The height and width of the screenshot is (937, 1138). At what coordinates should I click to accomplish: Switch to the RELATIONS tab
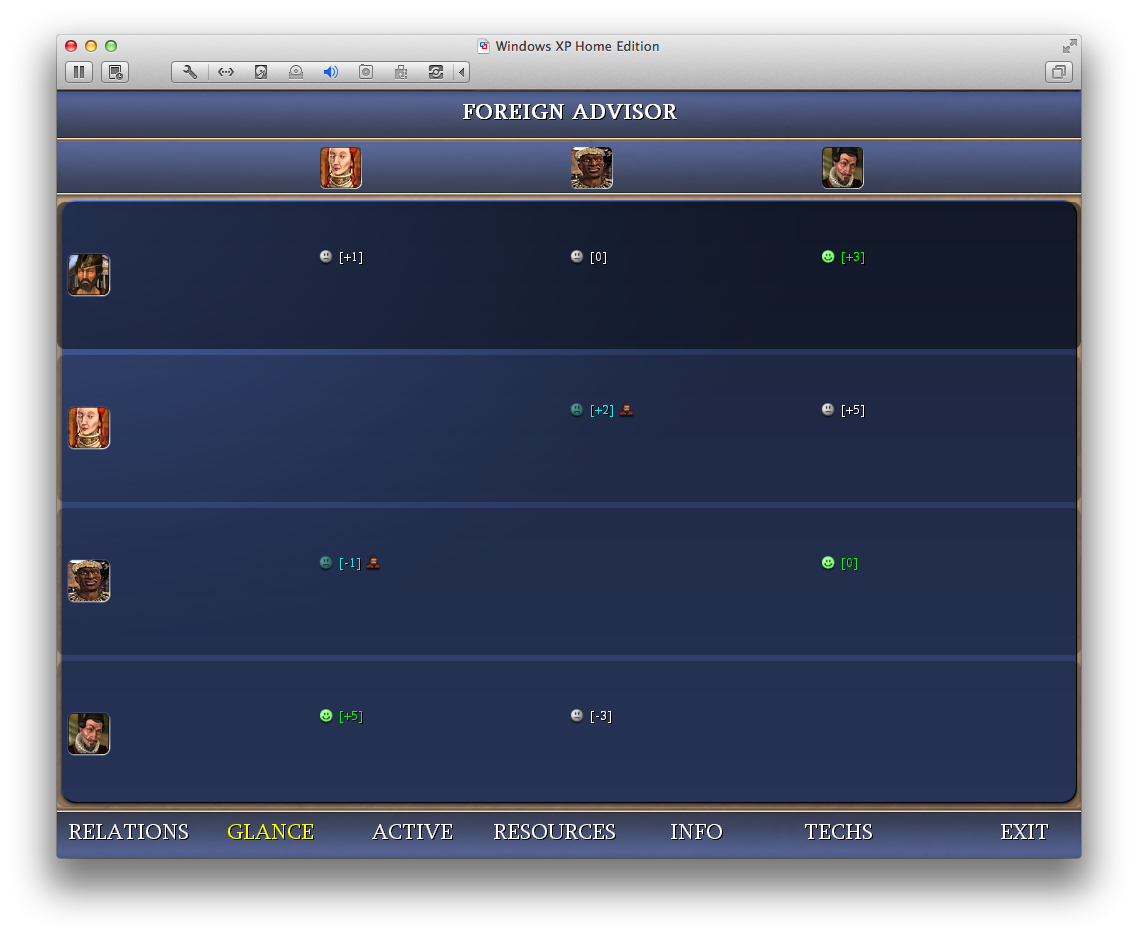tap(128, 832)
